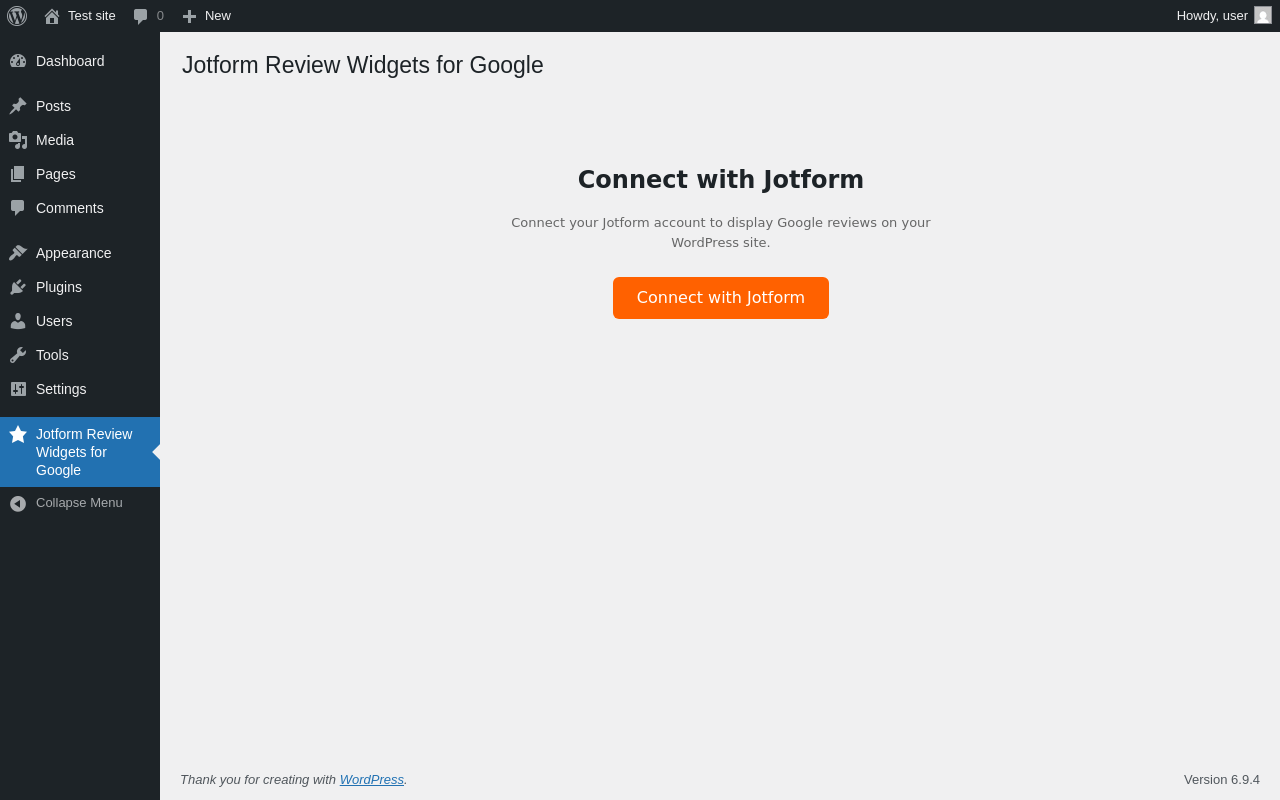Viewport: 1280px width, 800px height.
Task: Click the orange Connect with Jotform button
Action: (x=721, y=298)
